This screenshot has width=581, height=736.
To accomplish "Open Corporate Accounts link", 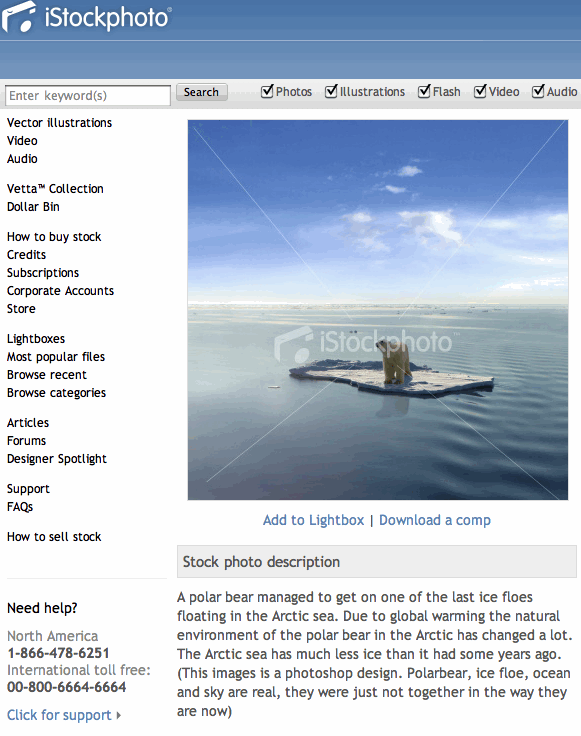I will (61, 291).
